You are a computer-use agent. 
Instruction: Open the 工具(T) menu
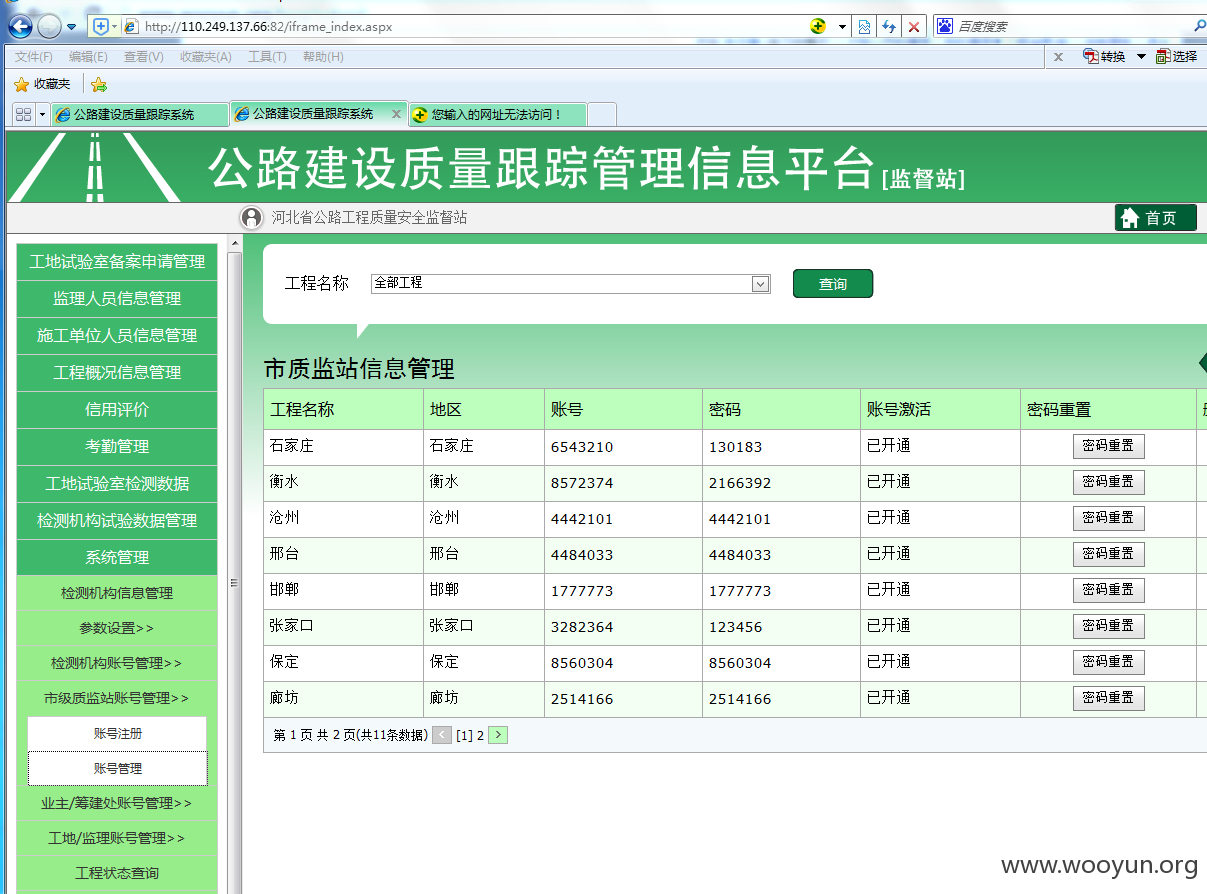pyautogui.click(x=267, y=57)
